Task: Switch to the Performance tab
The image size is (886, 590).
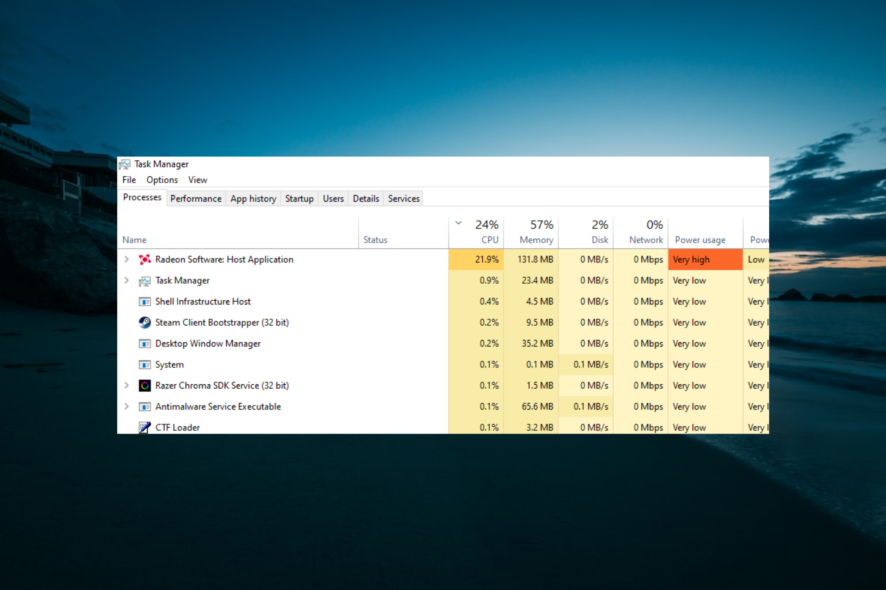Action: 196,198
